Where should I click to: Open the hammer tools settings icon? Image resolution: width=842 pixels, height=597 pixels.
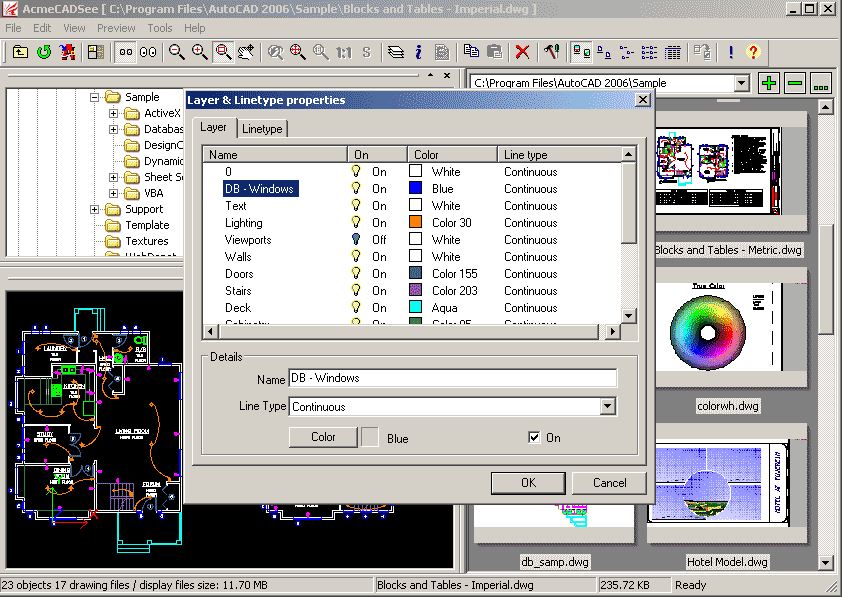[551, 52]
